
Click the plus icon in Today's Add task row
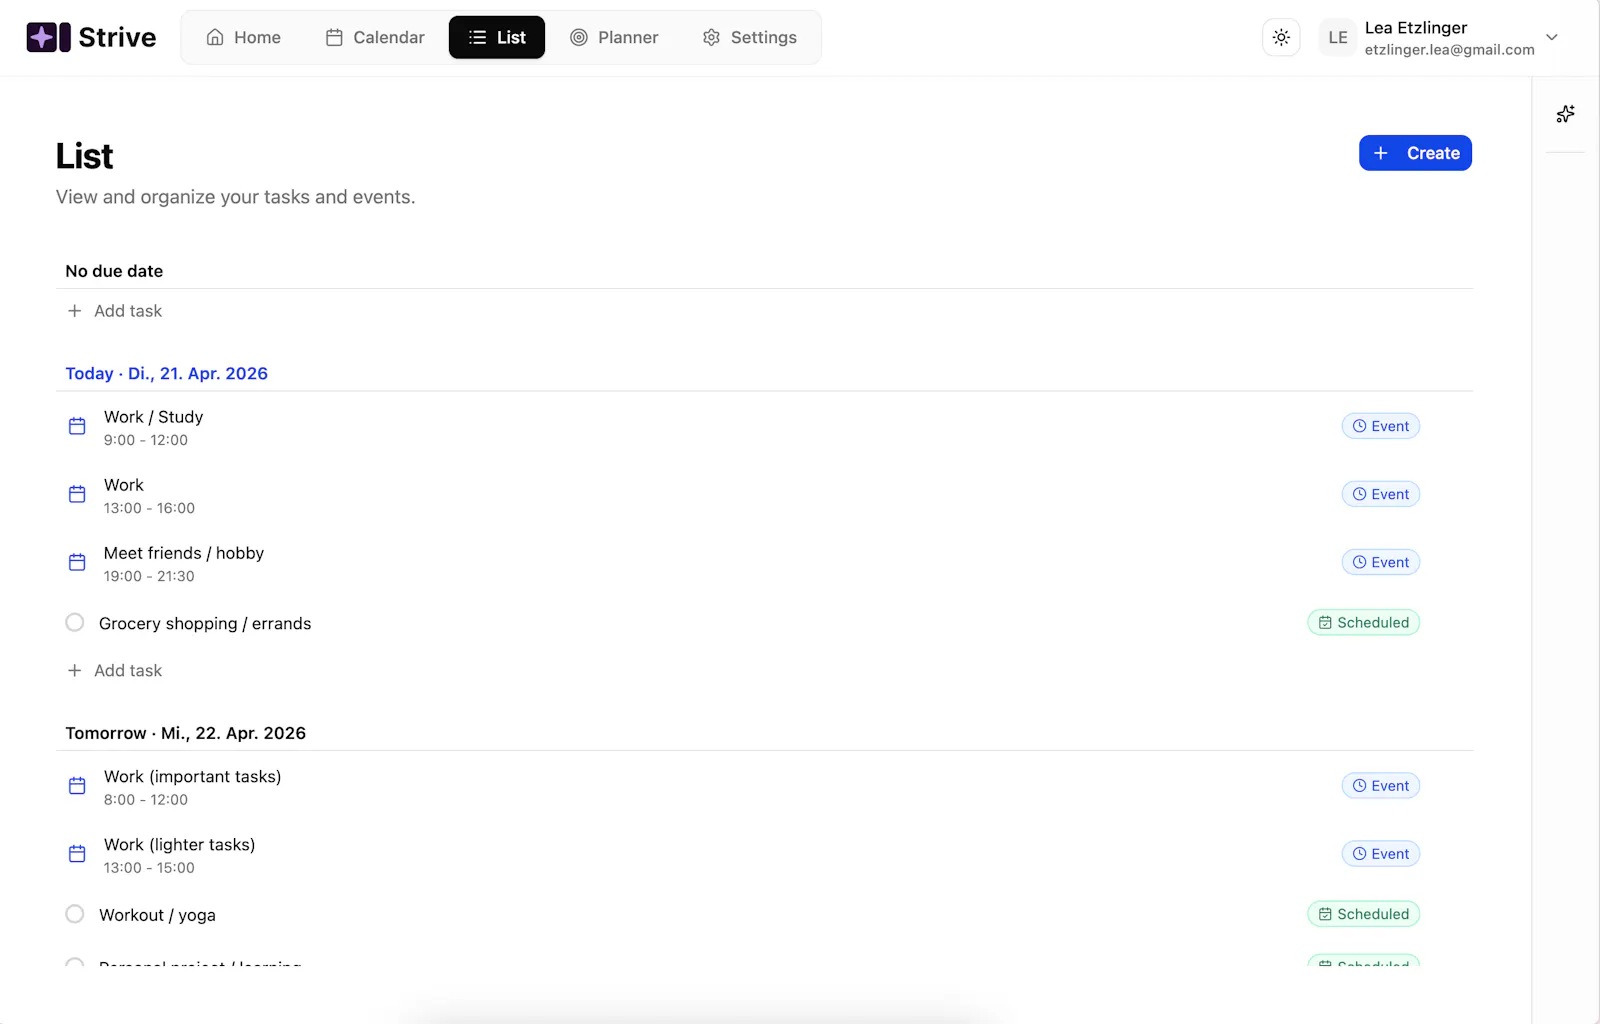(74, 670)
